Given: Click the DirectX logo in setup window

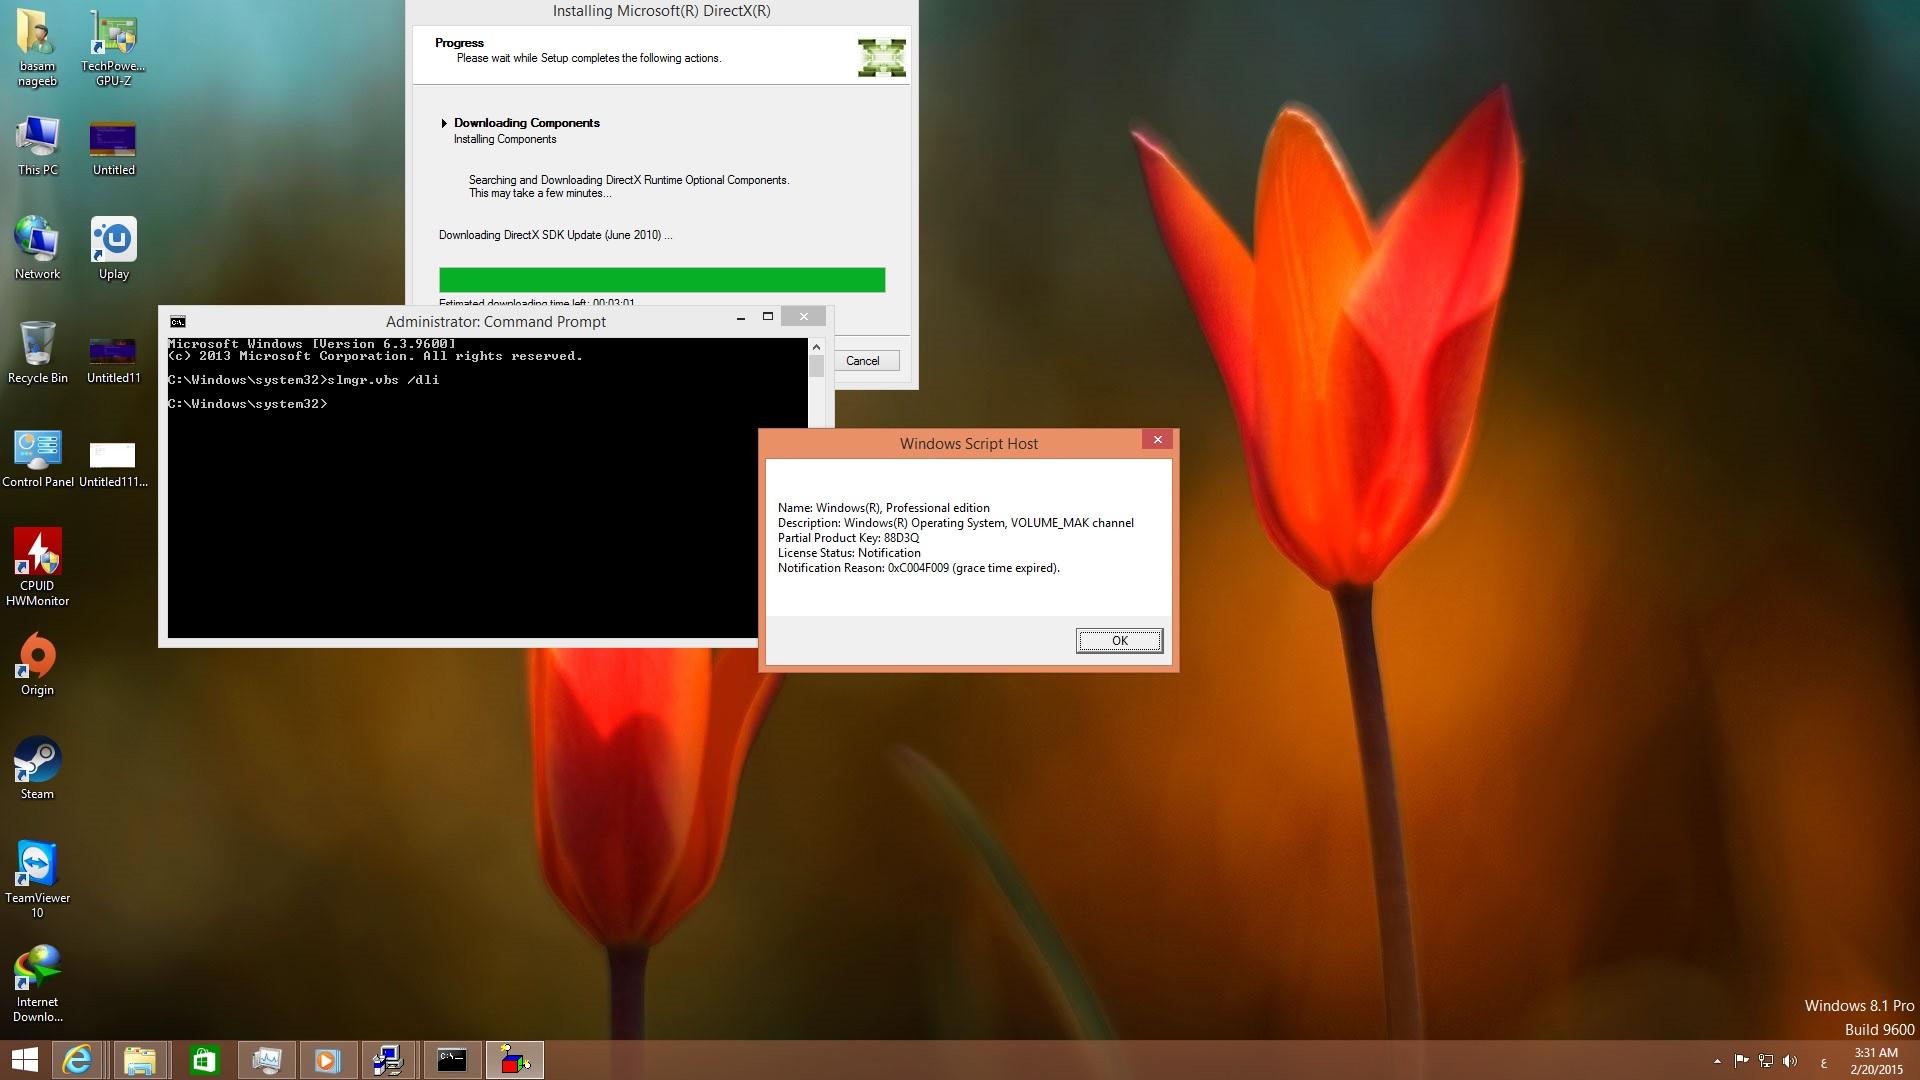Looking at the screenshot, I should click(x=881, y=58).
